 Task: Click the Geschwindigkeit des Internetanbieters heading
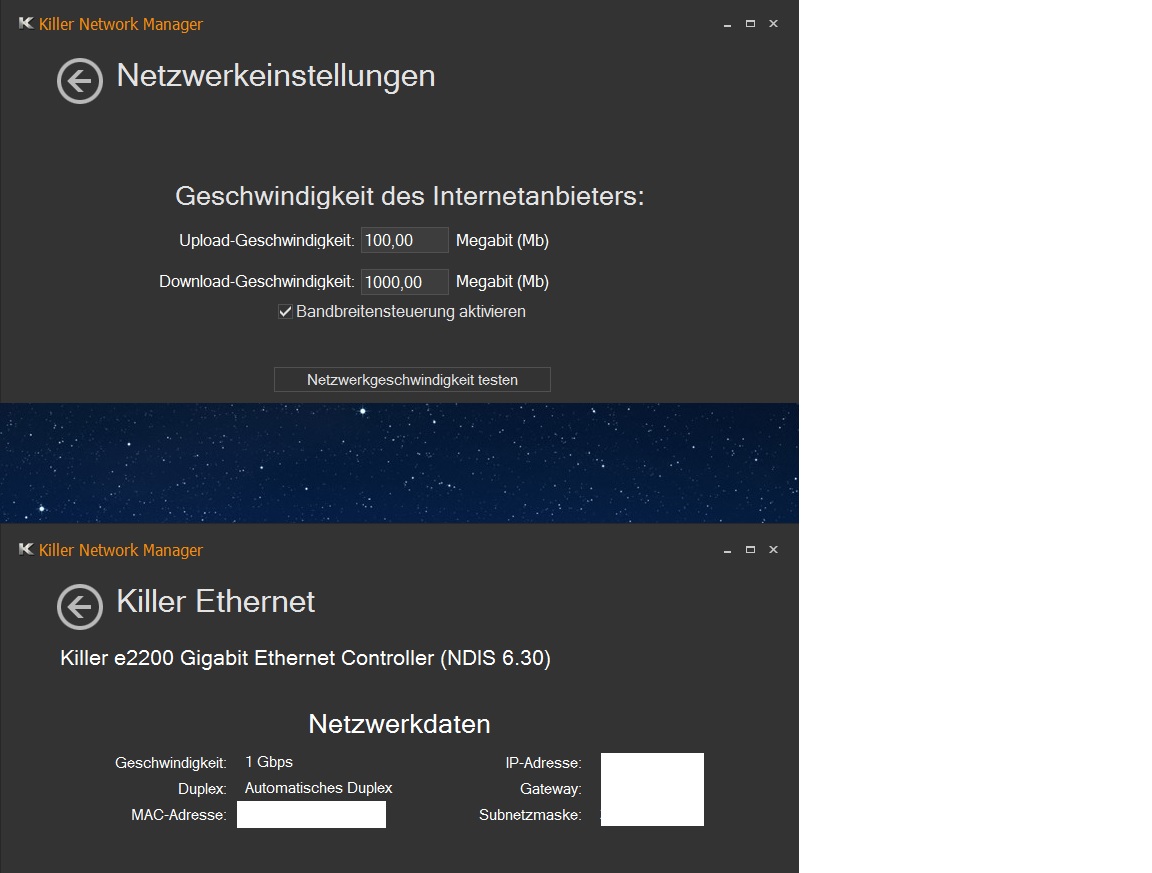coord(410,196)
